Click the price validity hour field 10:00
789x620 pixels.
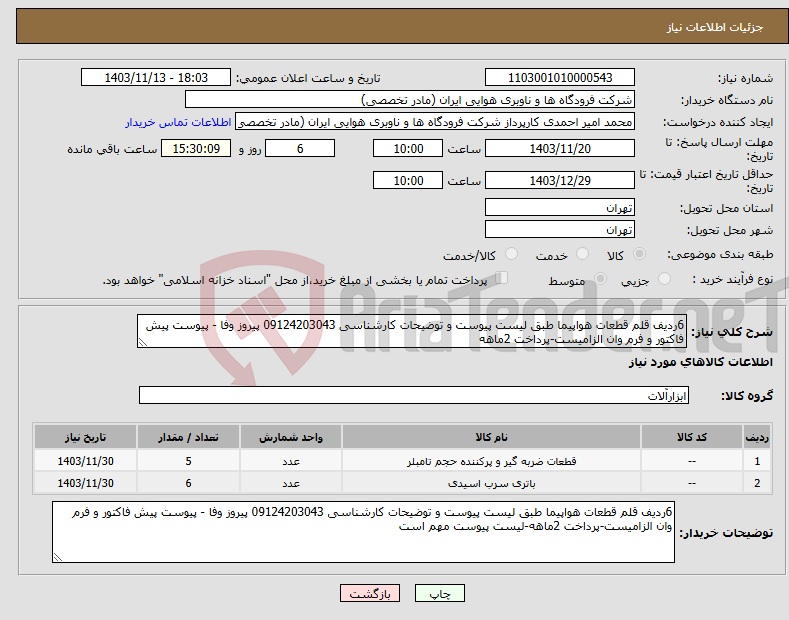(408, 180)
